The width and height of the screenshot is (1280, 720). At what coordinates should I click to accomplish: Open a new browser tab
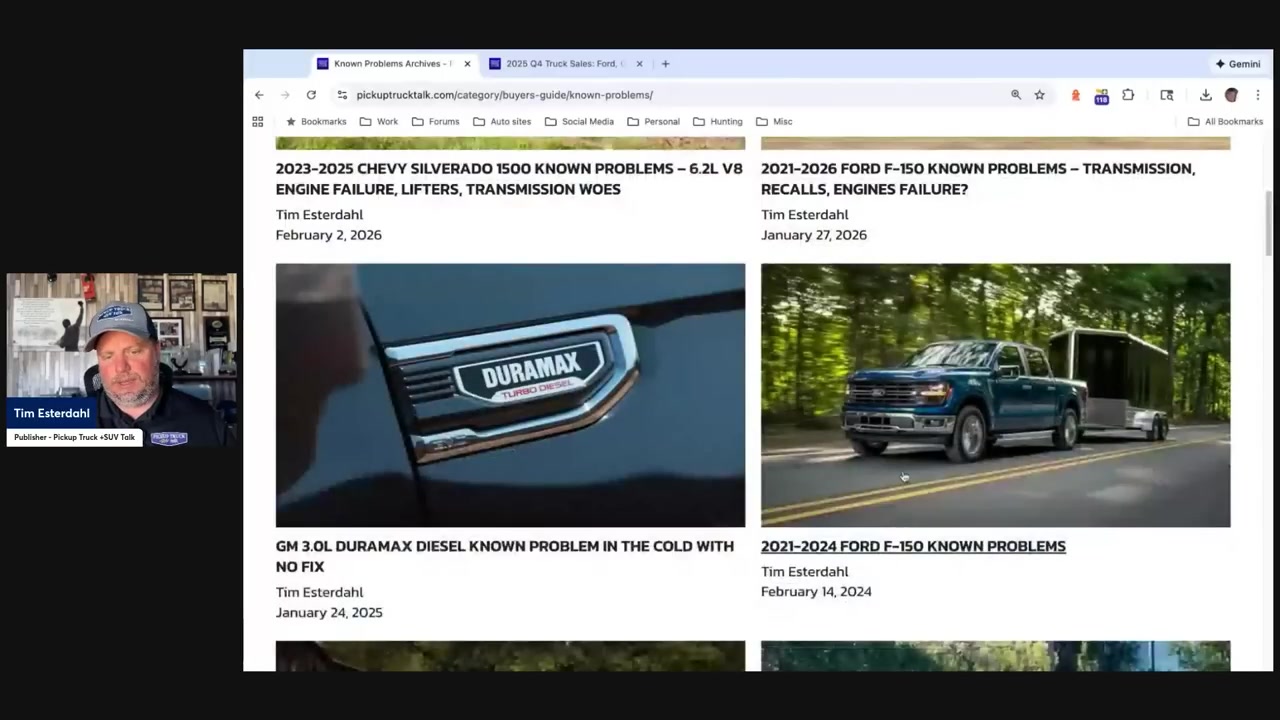click(x=665, y=64)
